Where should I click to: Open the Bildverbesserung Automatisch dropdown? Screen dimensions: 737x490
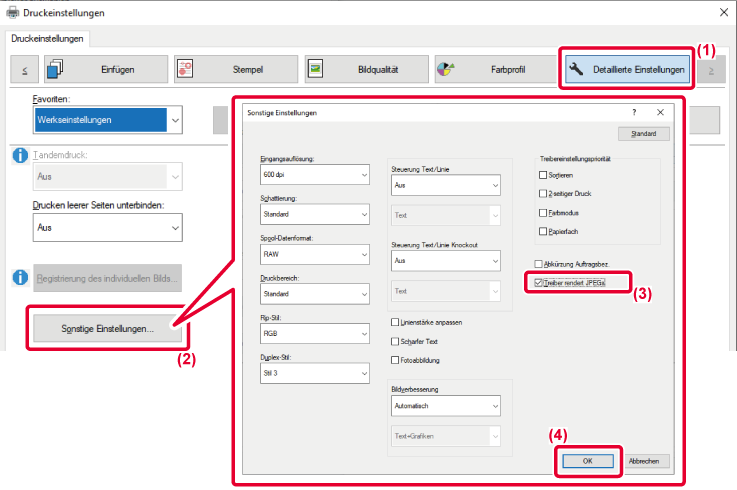point(446,406)
